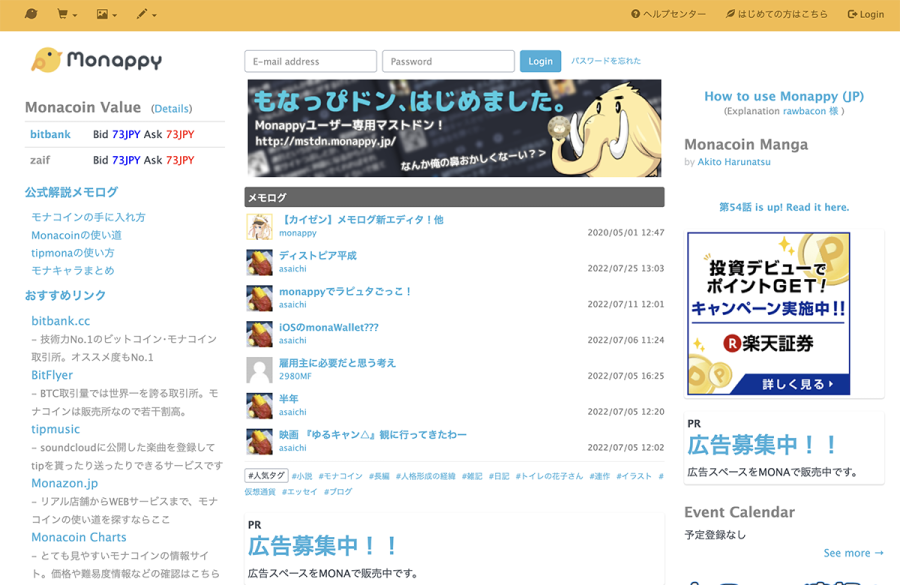Select the #連作 tag

coord(599,476)
